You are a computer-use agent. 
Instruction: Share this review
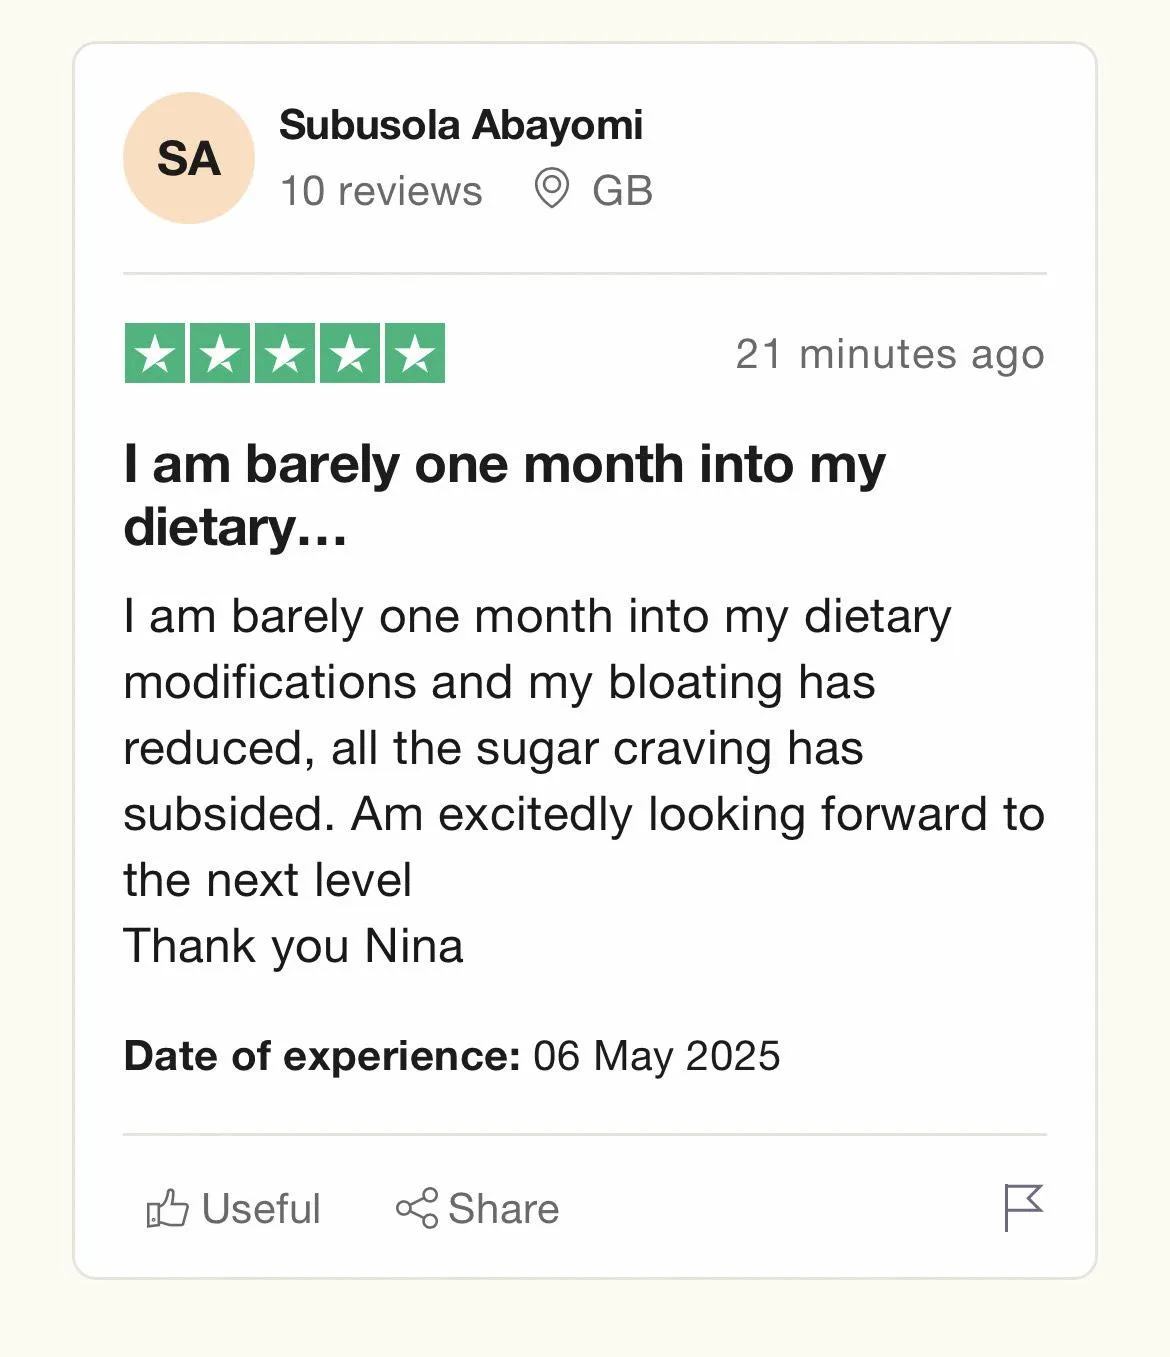(x=477, y=1208)
